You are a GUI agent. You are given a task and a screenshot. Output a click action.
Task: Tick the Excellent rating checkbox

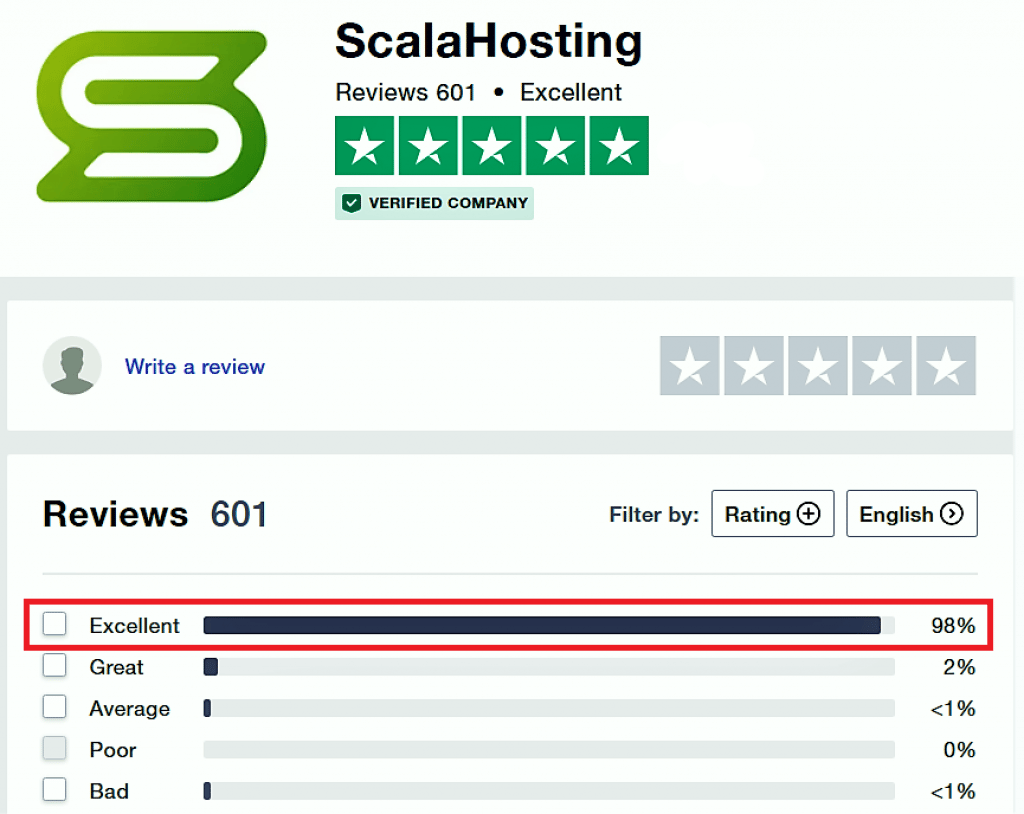pos(55,624)
